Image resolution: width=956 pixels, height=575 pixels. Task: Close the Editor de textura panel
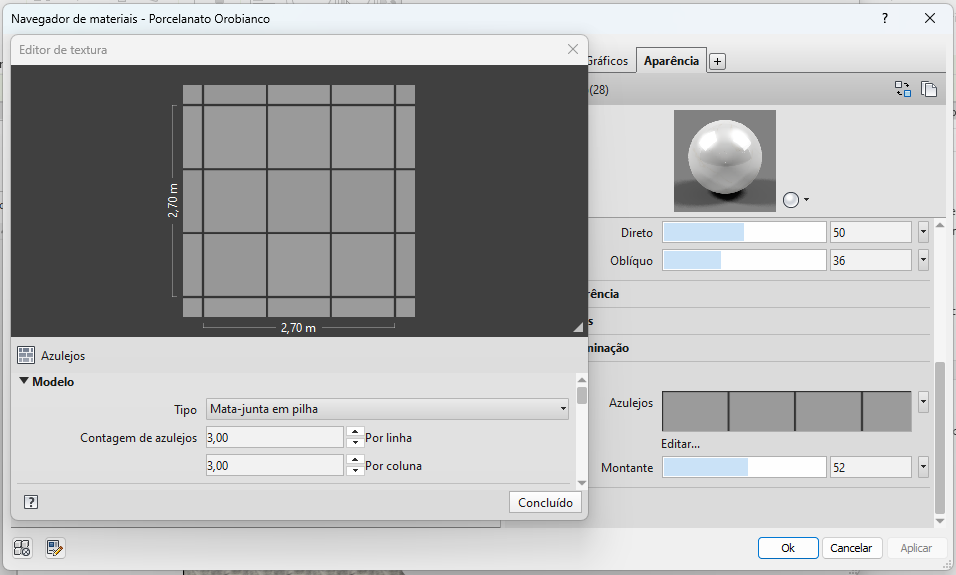[573, 49]
